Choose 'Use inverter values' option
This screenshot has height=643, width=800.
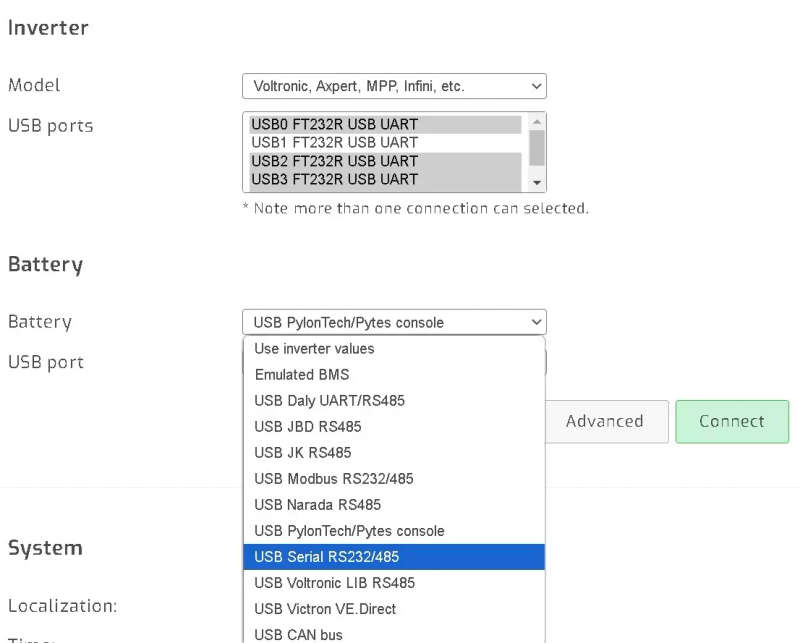[x=394, y=349]
